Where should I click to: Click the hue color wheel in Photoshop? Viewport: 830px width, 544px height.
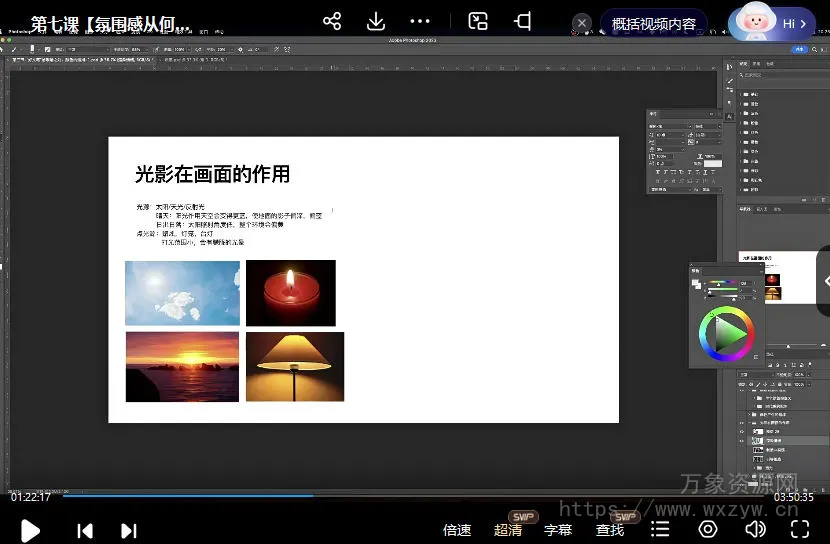(727, 335)
